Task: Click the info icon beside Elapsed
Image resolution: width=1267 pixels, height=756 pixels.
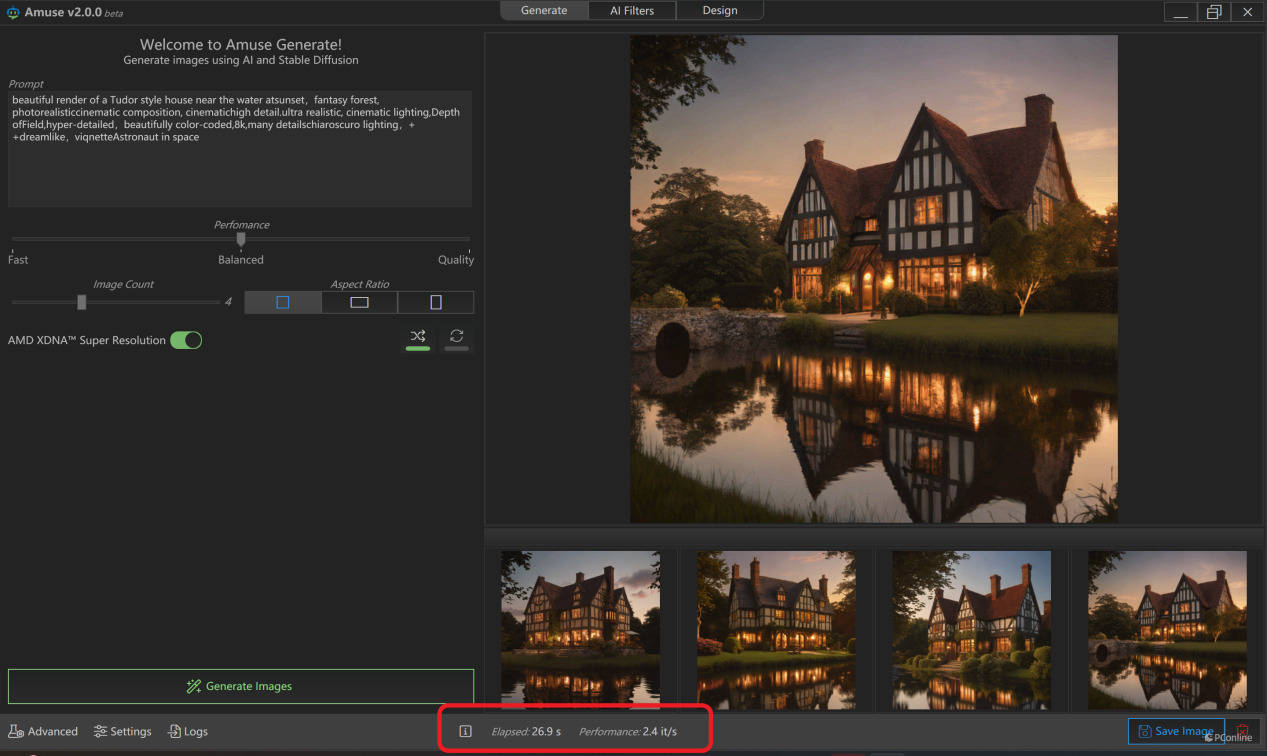Action: 465,731
